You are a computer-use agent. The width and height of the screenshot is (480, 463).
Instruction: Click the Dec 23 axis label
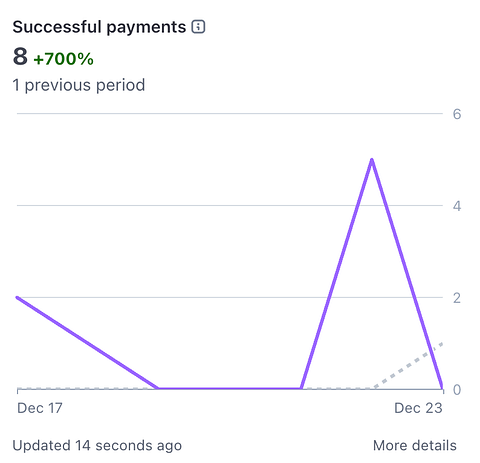418,408
